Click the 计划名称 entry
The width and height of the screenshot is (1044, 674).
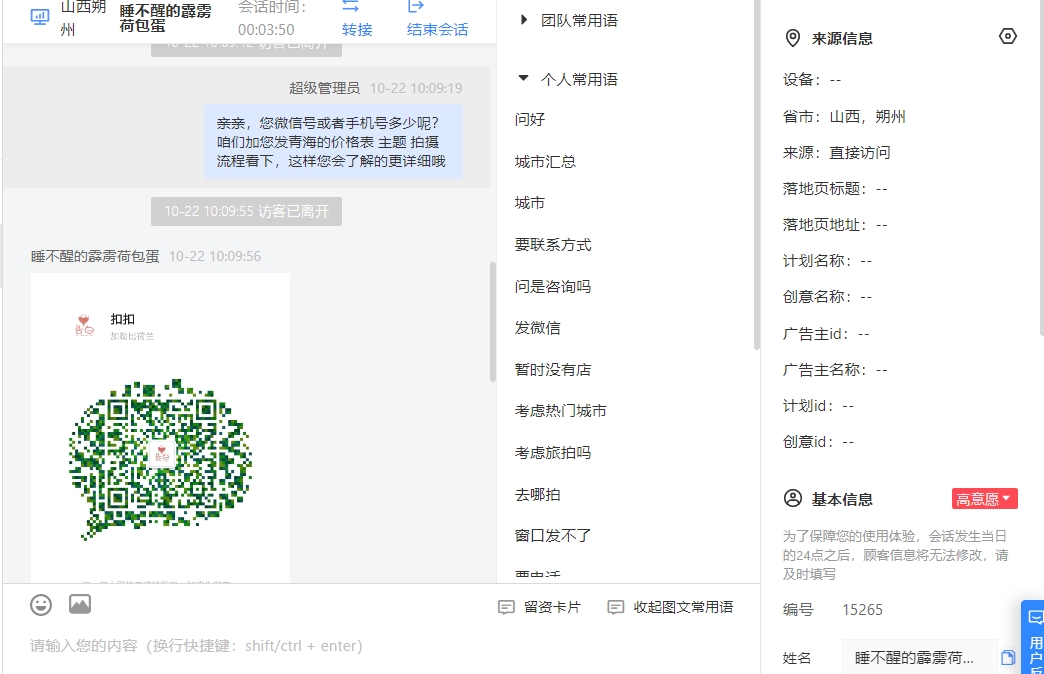828,260
